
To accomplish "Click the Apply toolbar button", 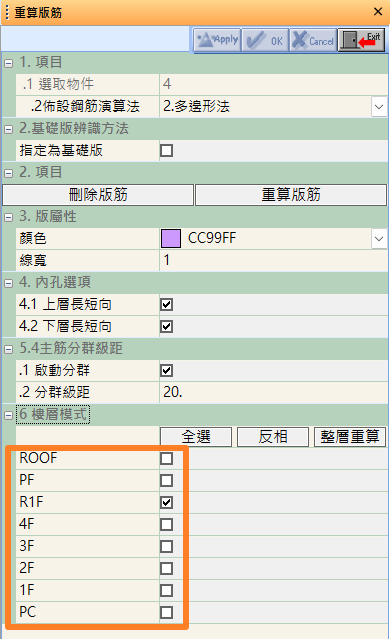I will 217,40.
